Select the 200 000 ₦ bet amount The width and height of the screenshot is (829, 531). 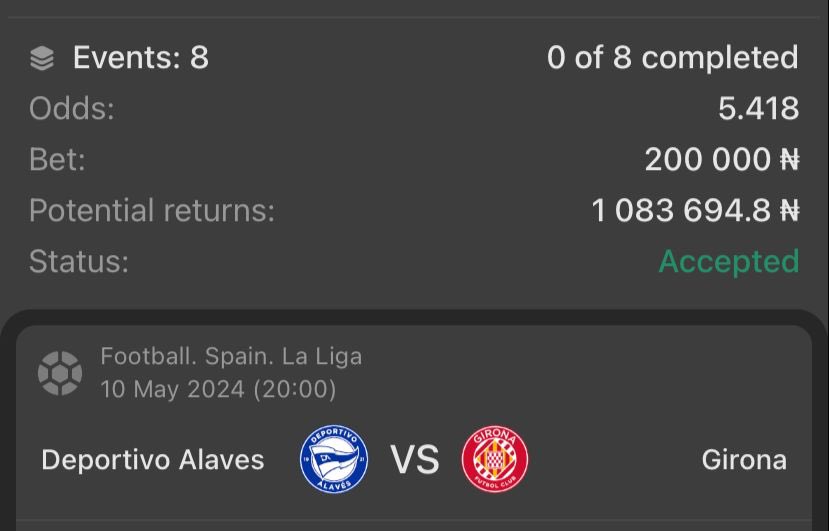[x=721, y=160]
